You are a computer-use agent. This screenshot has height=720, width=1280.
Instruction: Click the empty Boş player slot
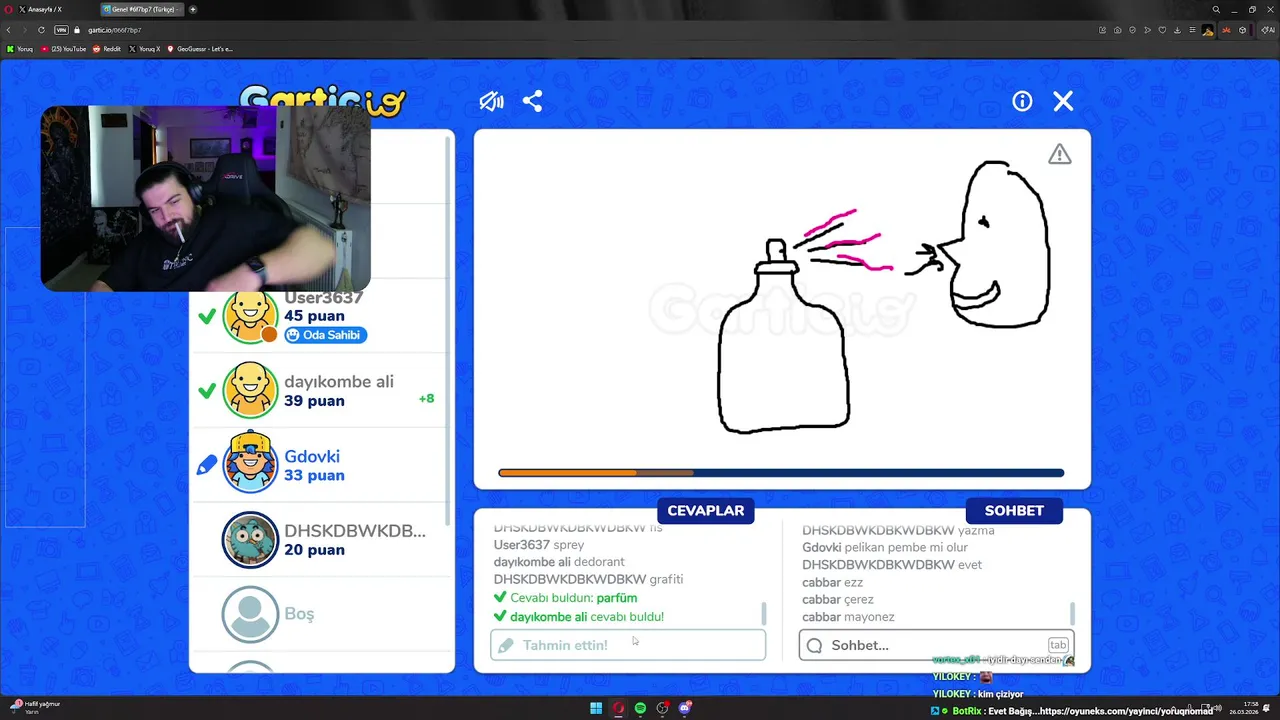[320, 614]
